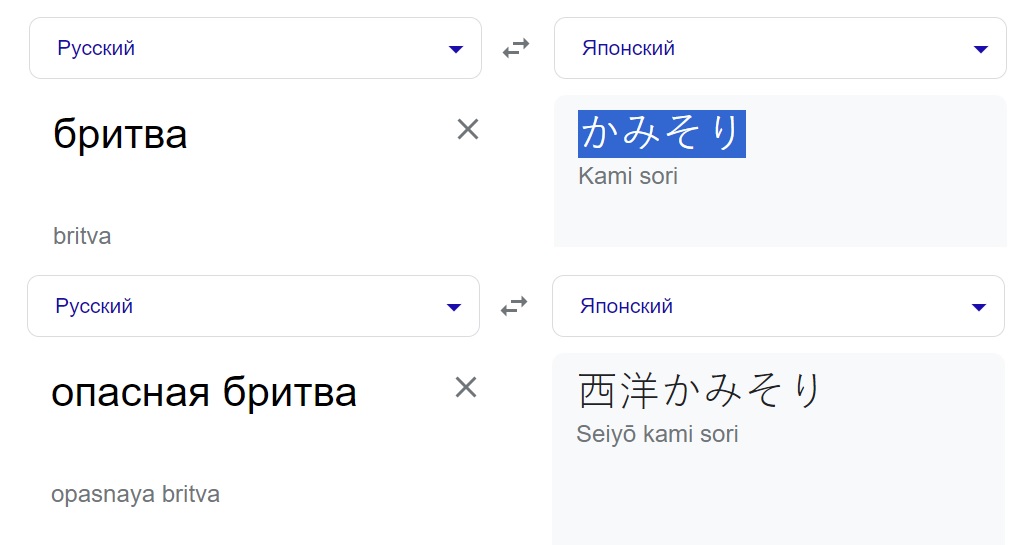Open lower target language selector labeled Японский

(x=626, y=306)
